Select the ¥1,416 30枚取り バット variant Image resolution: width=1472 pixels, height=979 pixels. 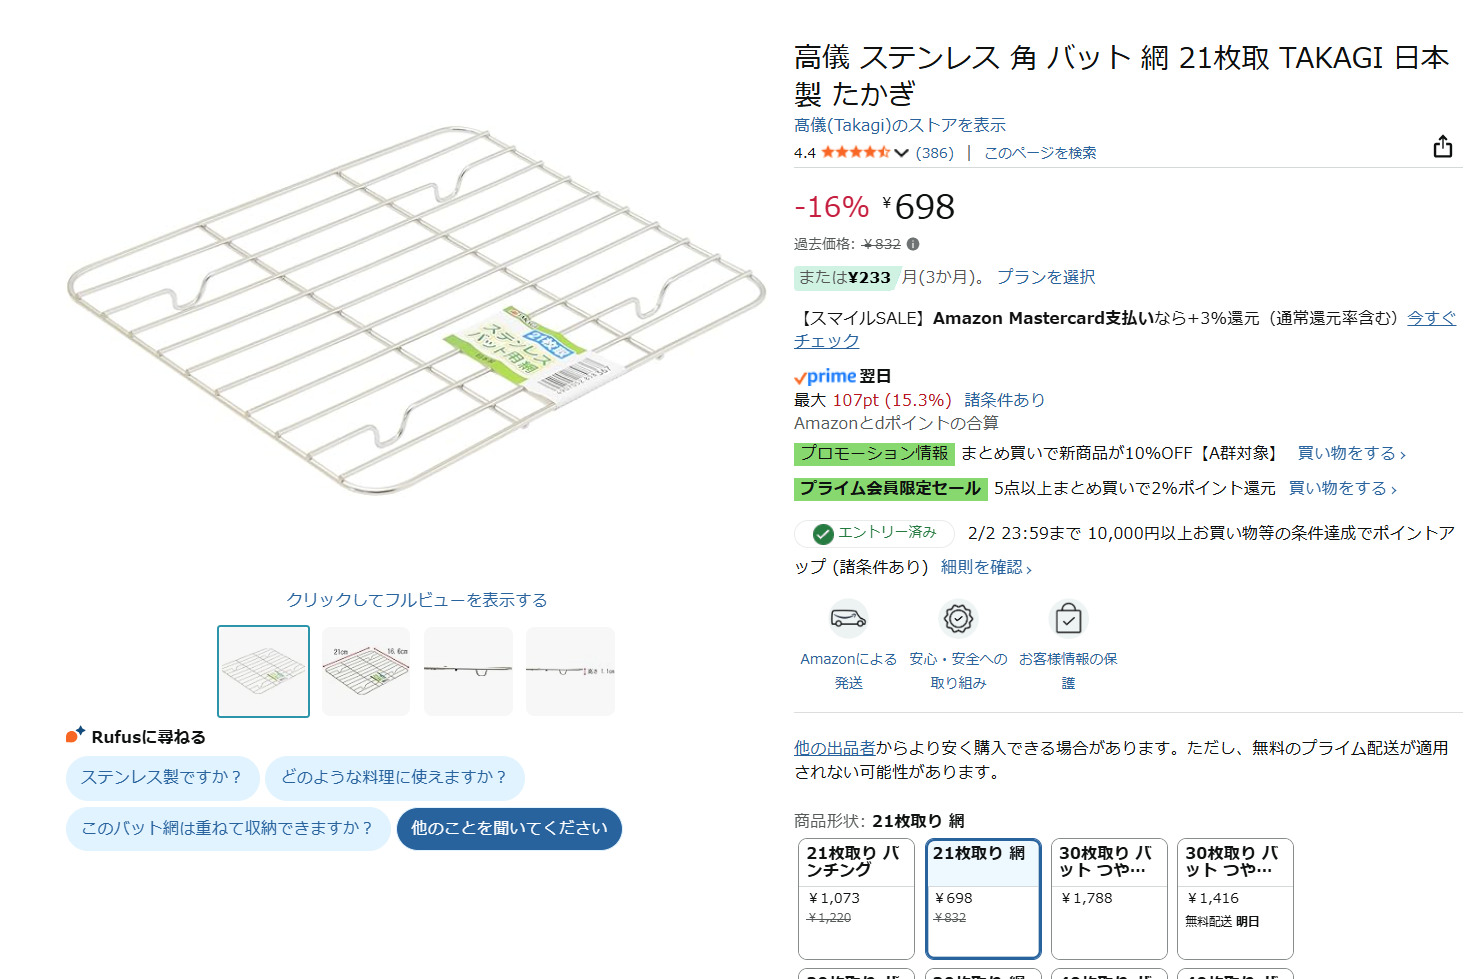click(x=1234, y=897)
